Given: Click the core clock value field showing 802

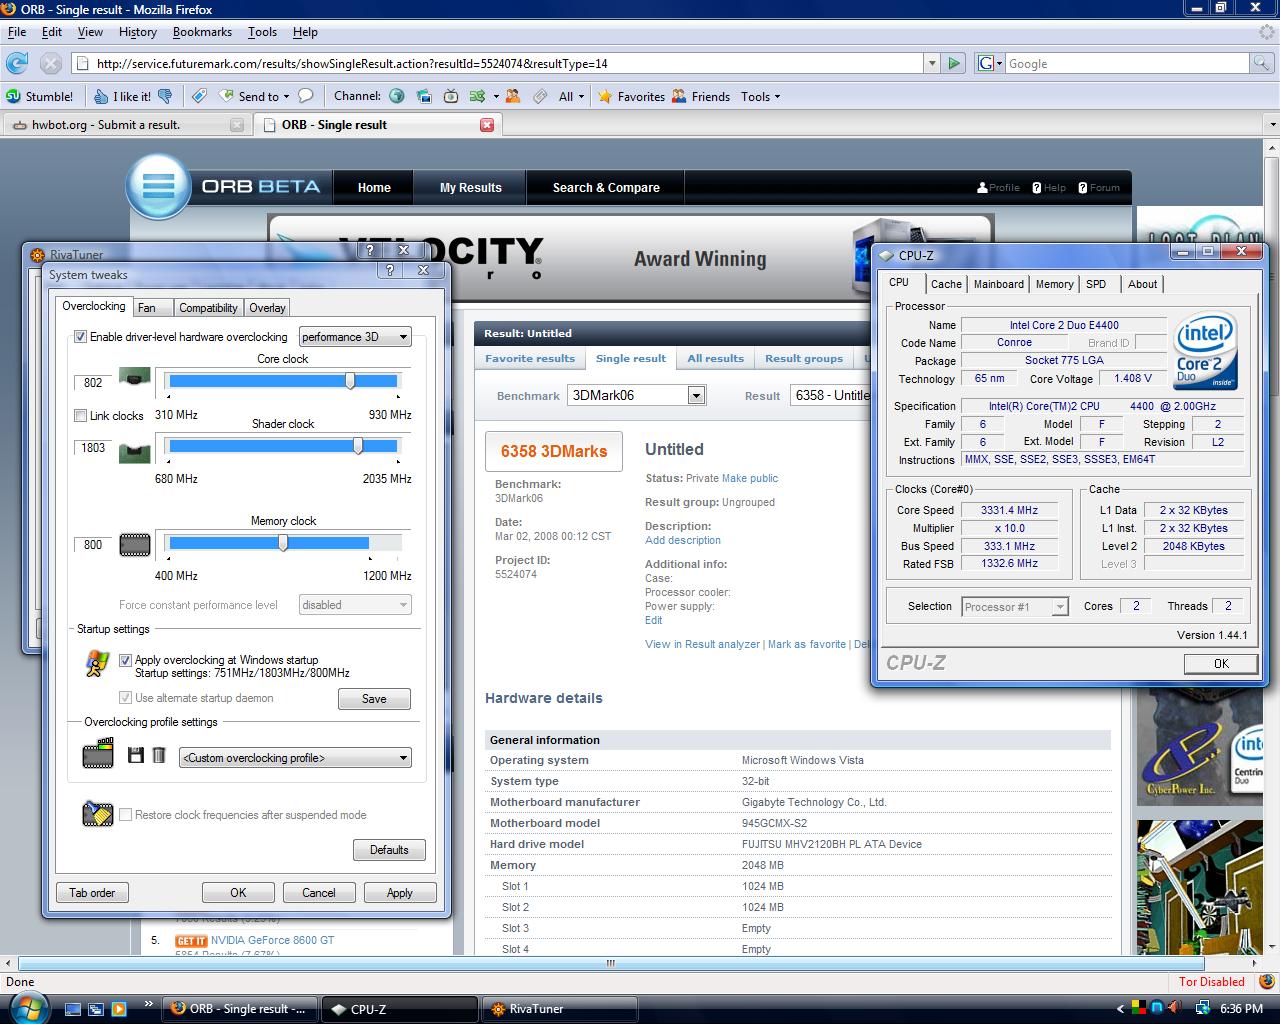Looking at the screenshot, I should click(93, 383).
